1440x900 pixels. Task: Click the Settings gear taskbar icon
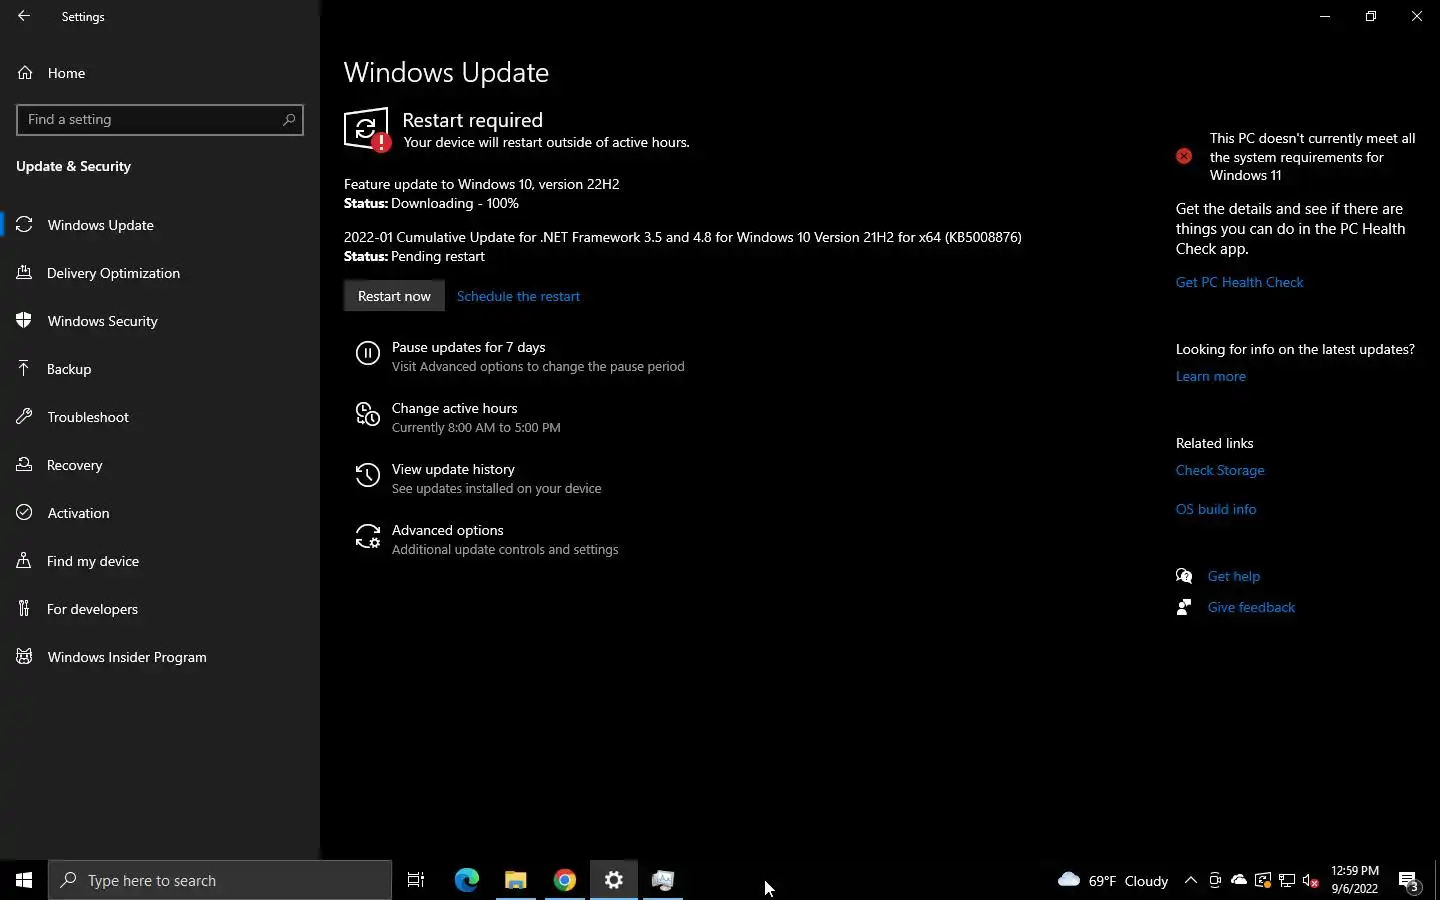pos(614,880)
